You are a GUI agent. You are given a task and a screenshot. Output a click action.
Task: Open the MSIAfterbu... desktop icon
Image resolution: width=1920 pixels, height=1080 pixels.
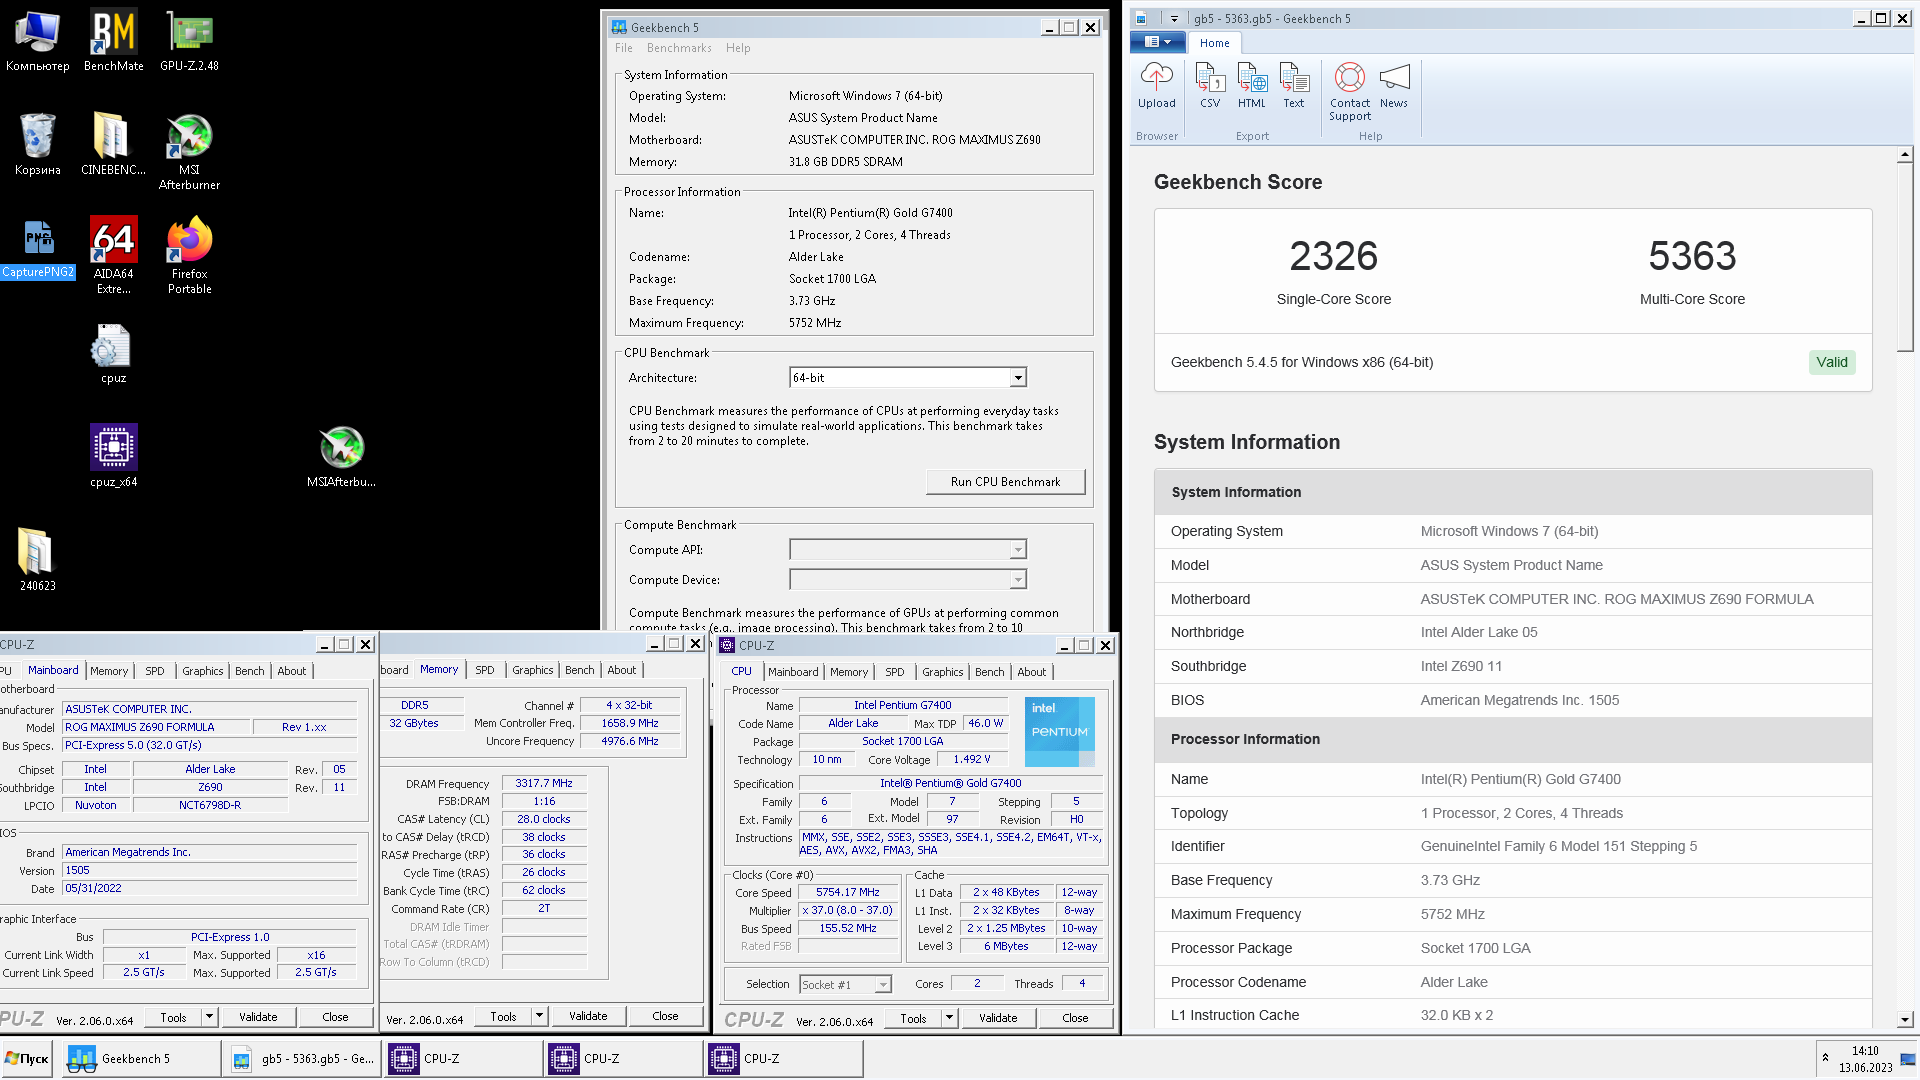click(341, 456)
